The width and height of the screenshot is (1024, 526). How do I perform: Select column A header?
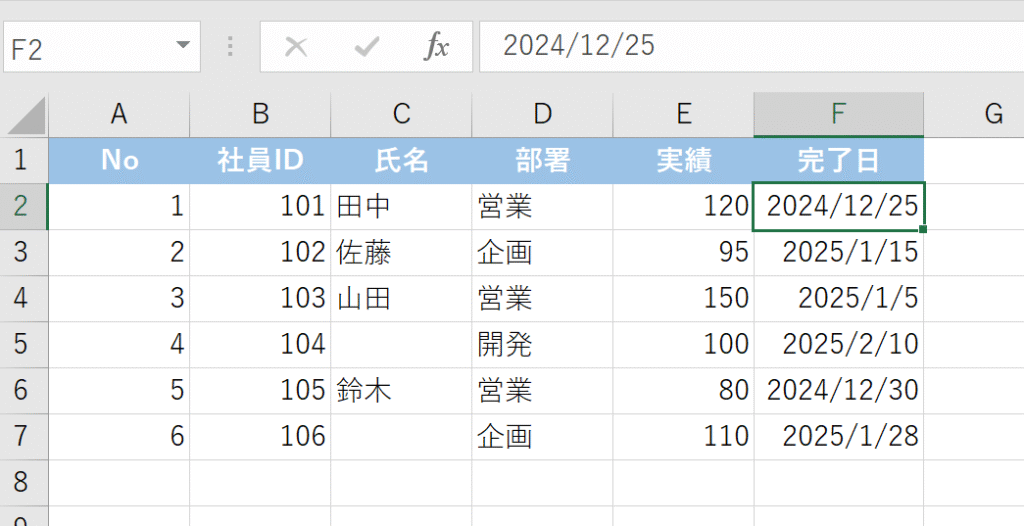(119, 114)
